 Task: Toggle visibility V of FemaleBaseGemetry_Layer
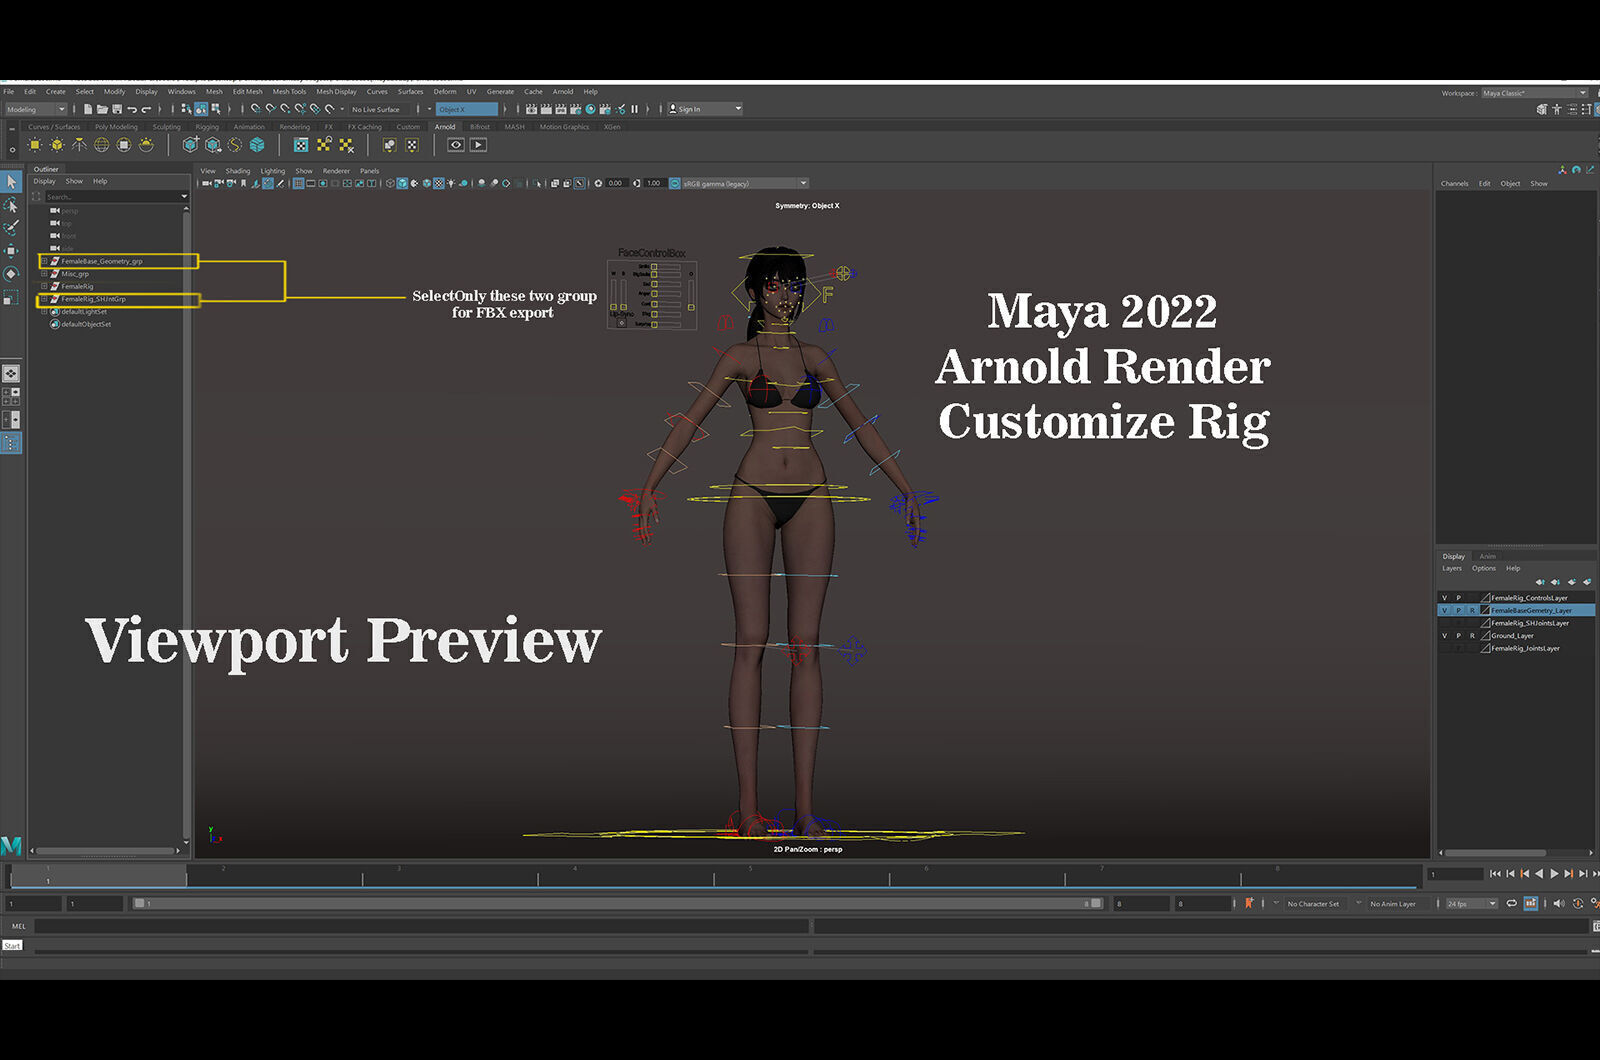click(x=1444, y=610)
